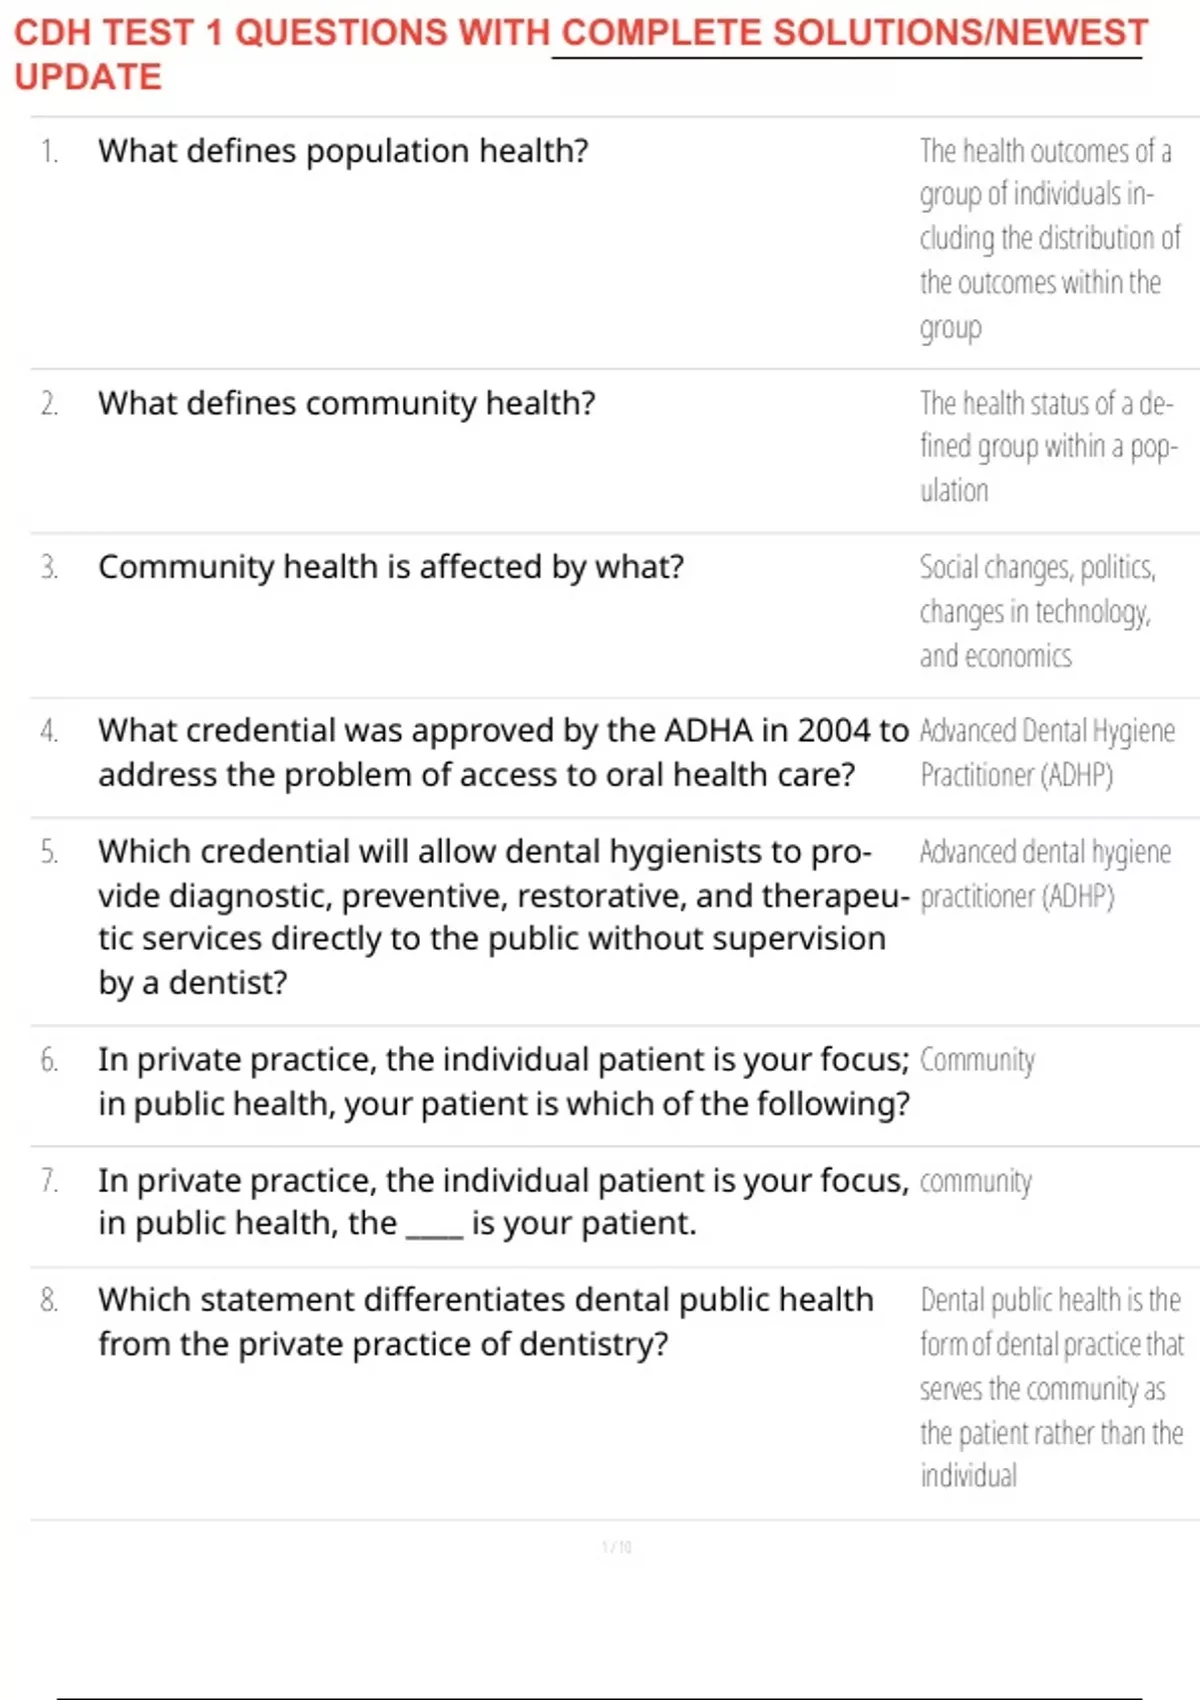Viewport: 1200px width, 1700px height.
Task: Select question 8 about dental public health
Action: [486, 1322]
